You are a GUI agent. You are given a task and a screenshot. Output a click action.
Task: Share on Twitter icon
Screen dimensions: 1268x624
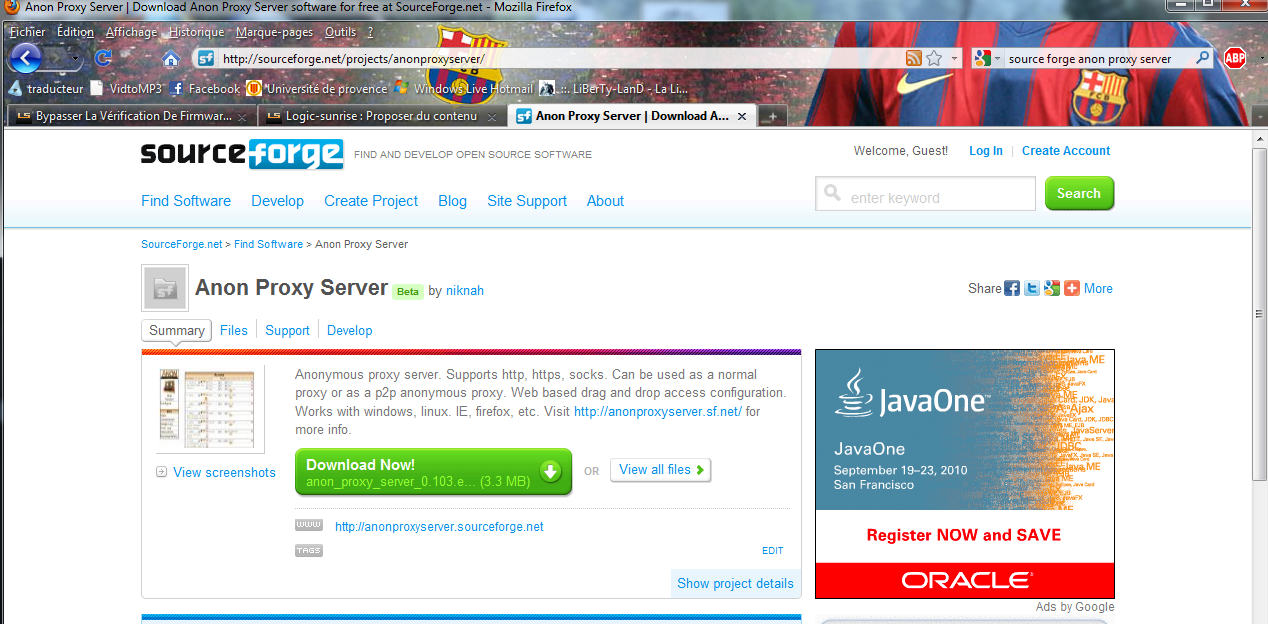click(1032, 288)
